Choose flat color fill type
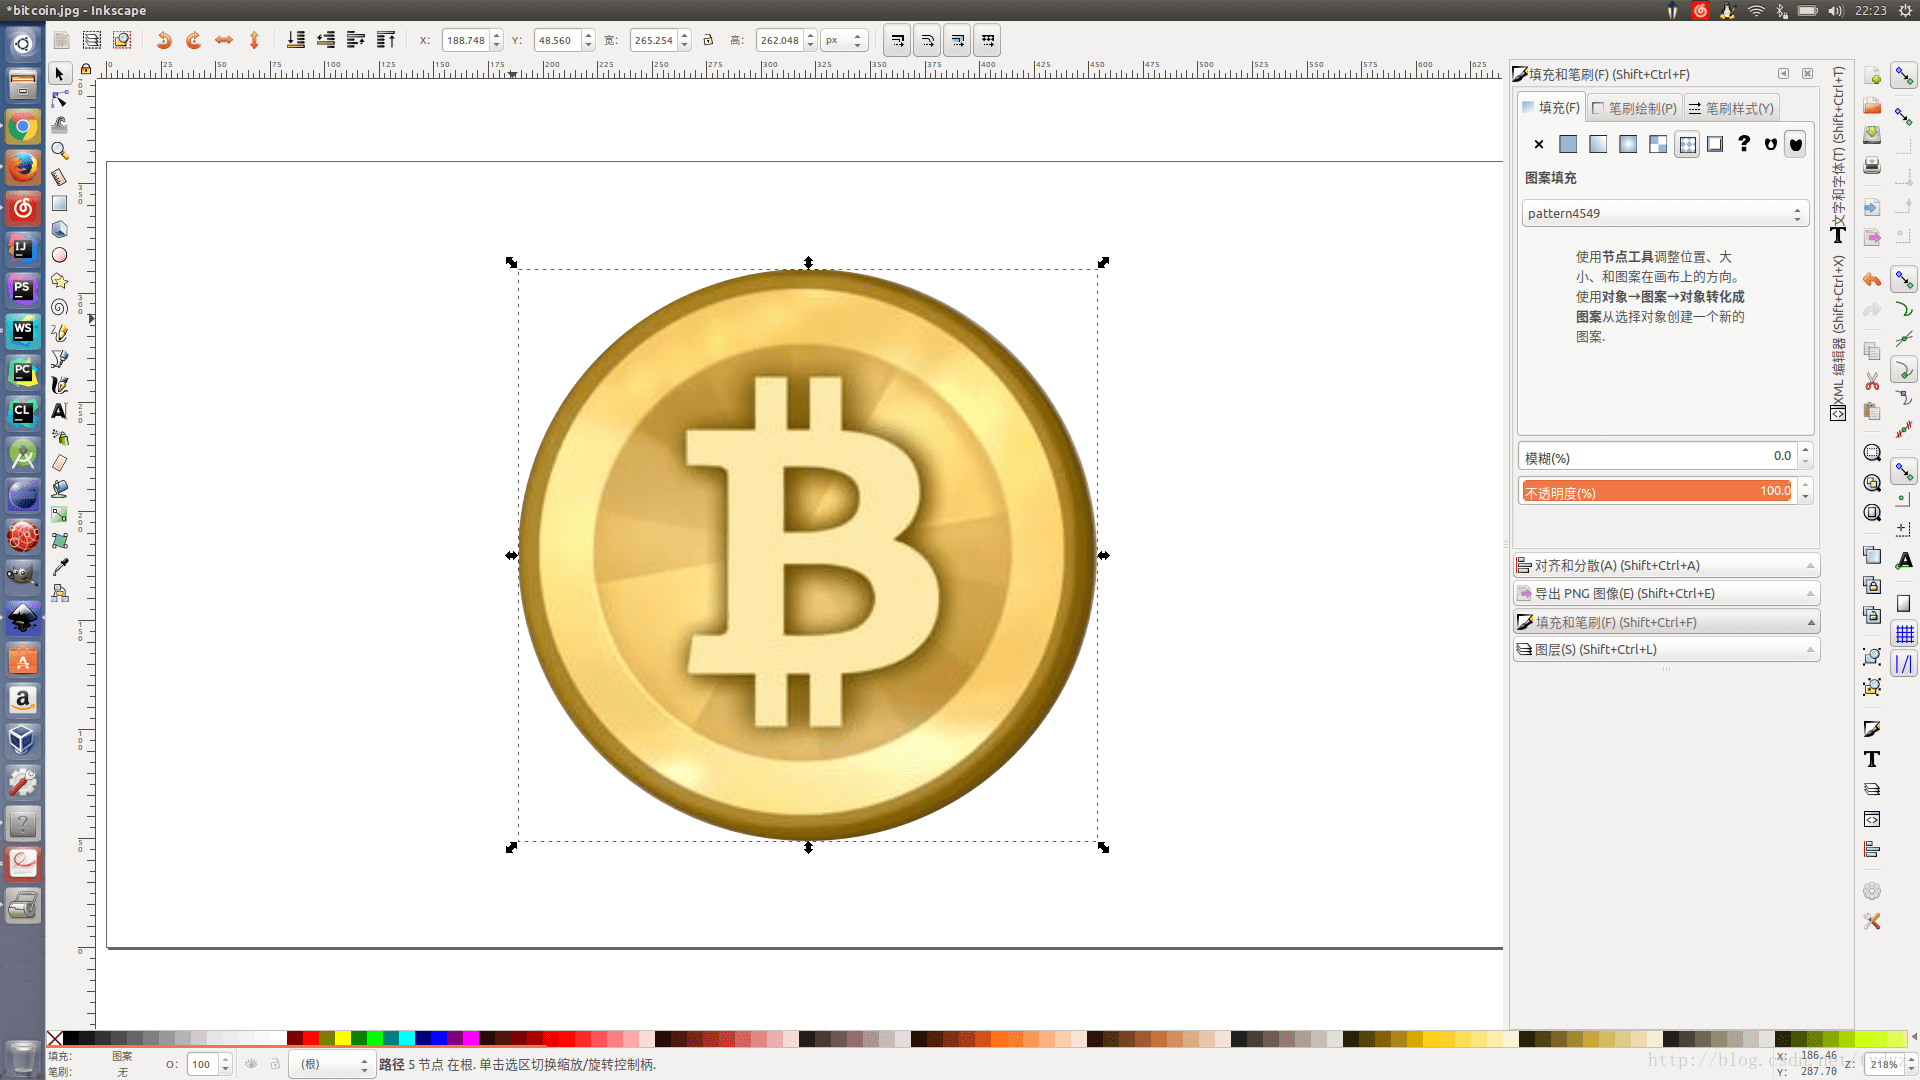The width and height of the screenshot is (1920, 1080). click(1568, 144)
